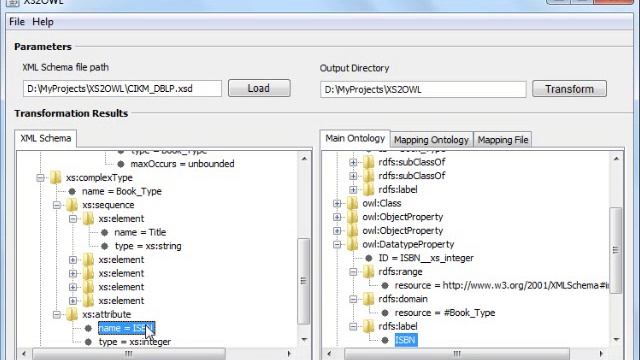Open the Mapping File tab
Image resolution: width=640 pixels, height=360 pixels.
503,140
